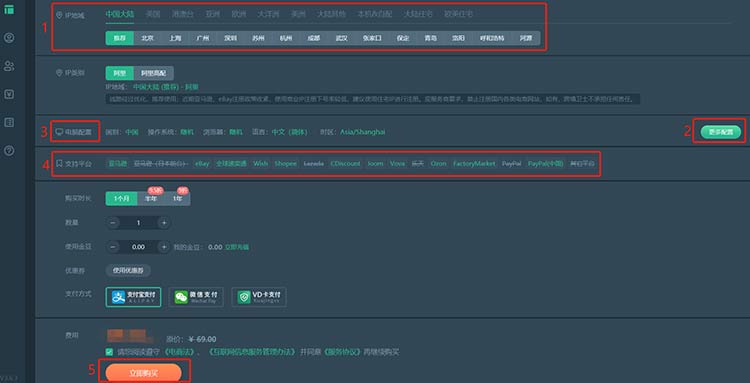
Task: Select the 半年 purchase duration
Action: tap(151, 198)
